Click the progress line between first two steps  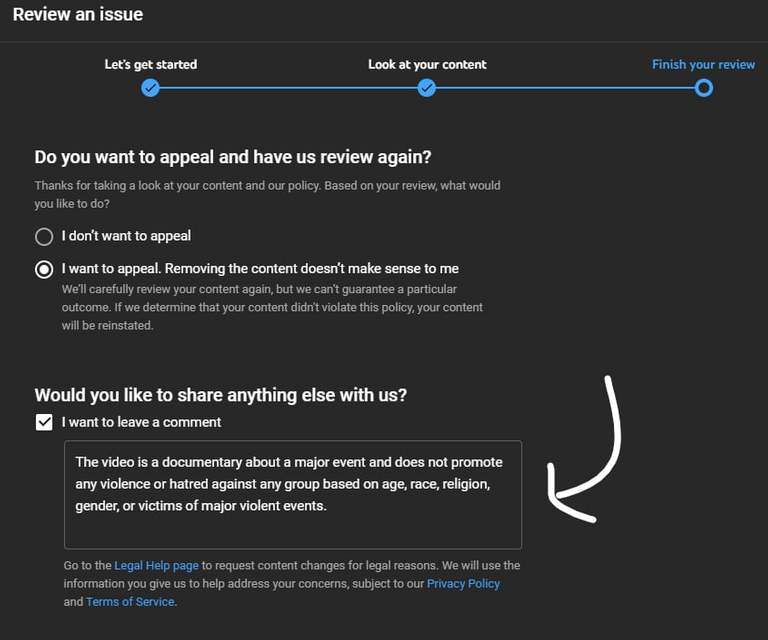[x=288, y=88]
